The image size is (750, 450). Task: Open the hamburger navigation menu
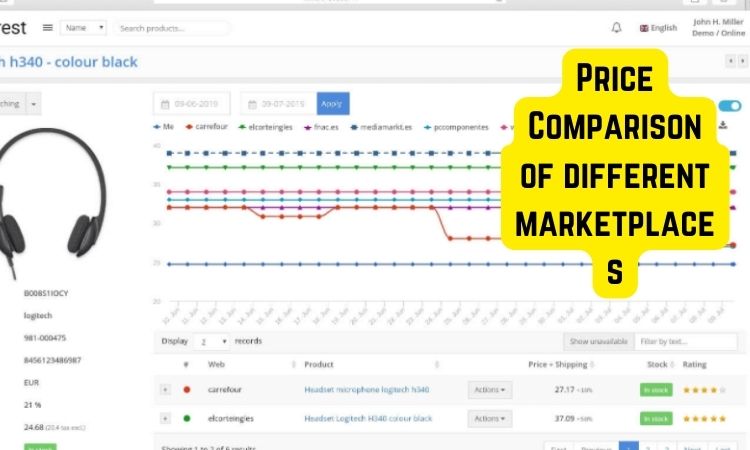point(47,28)
